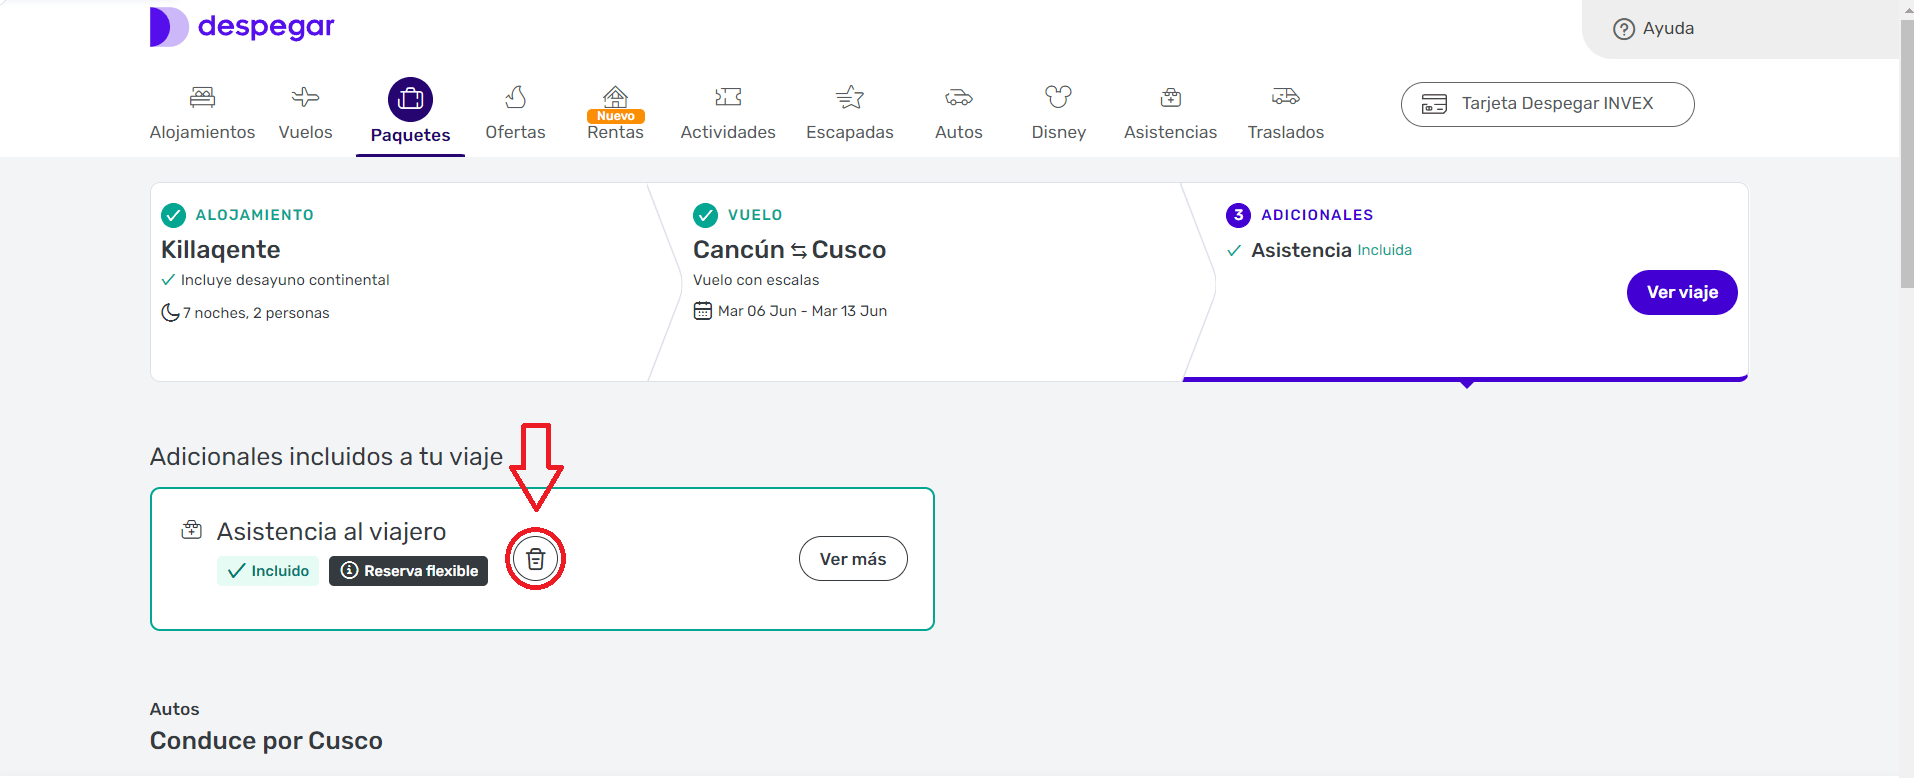Open the Ayuda help link

[x=1654, y=29]
